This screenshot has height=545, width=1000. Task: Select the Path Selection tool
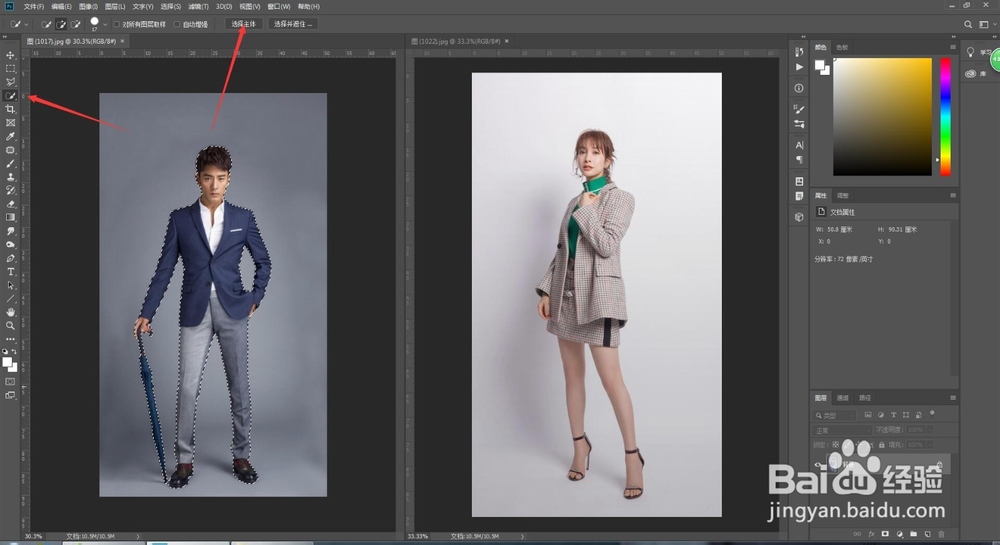pos(10,285)
